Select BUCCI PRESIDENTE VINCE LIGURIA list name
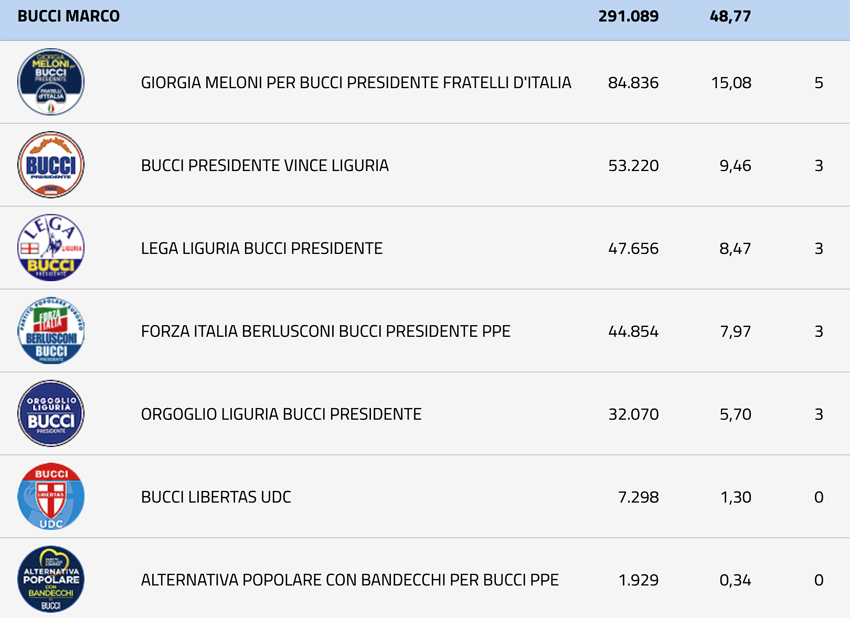Screen dimensions: 850x618 pyautogui.click(x=265, y=165)
